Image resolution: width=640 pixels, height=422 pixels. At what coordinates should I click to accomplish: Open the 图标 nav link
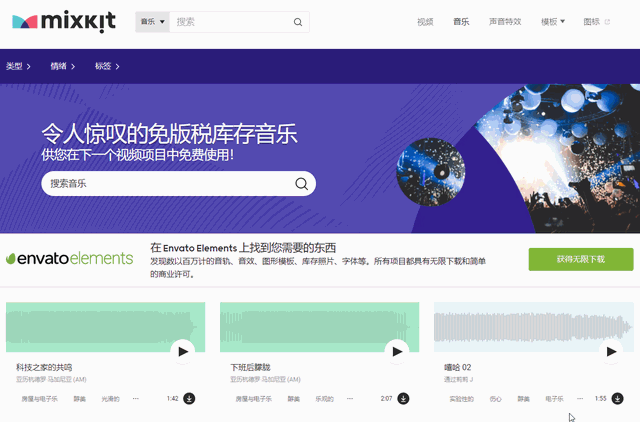[591, 22]
